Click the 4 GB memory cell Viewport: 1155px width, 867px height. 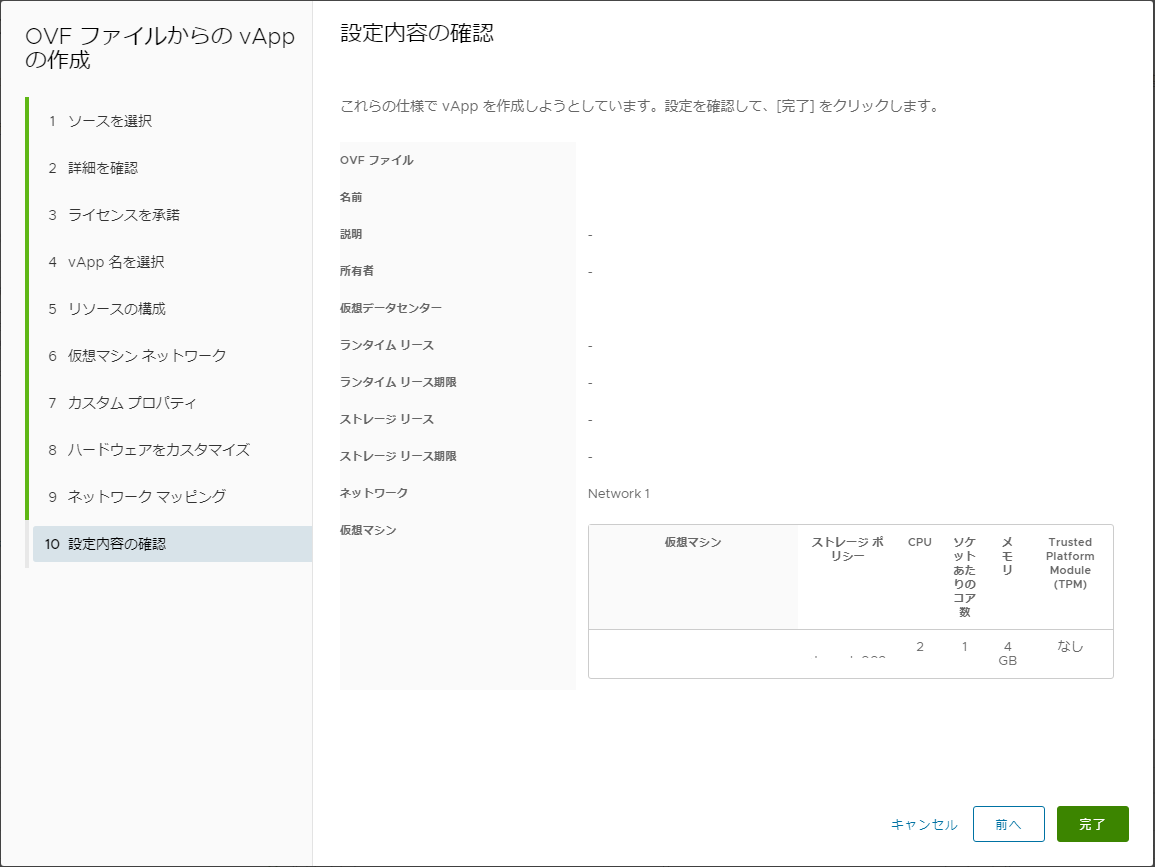(1007, 653)
